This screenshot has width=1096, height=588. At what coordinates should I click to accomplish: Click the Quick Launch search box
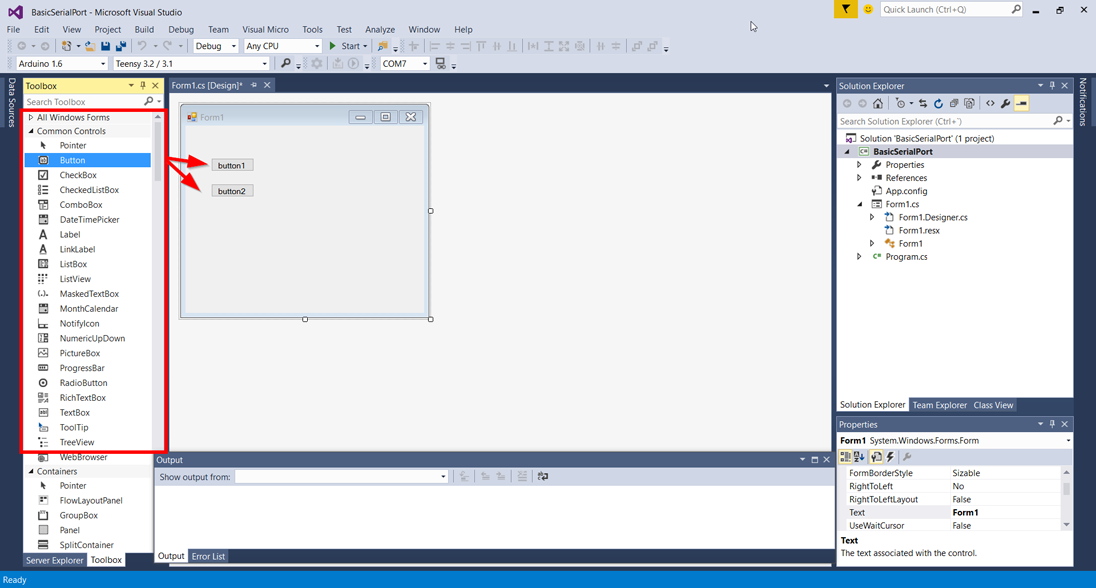945,9
